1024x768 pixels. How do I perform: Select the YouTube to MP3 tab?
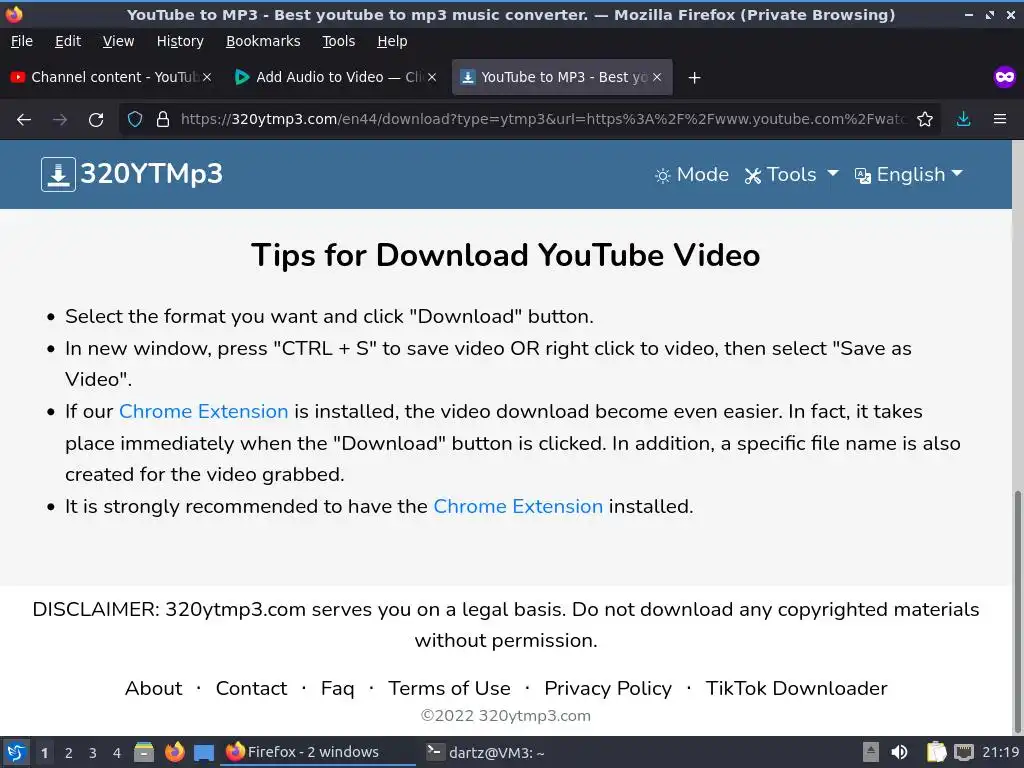click(x=562, y=77)
